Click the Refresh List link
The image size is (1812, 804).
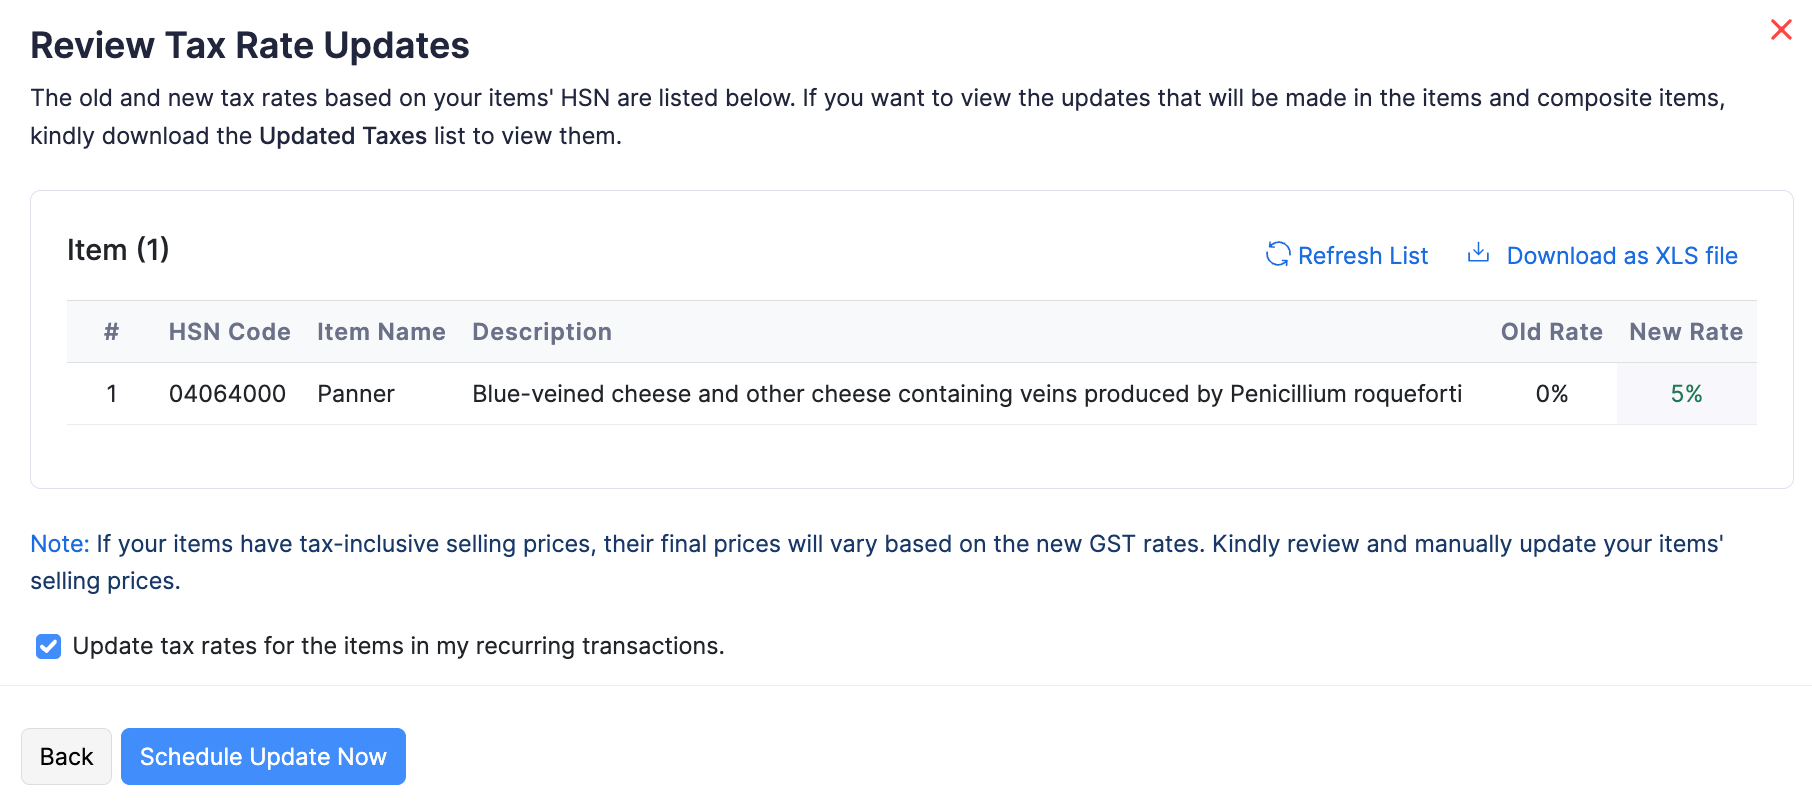click(1362, 255)
